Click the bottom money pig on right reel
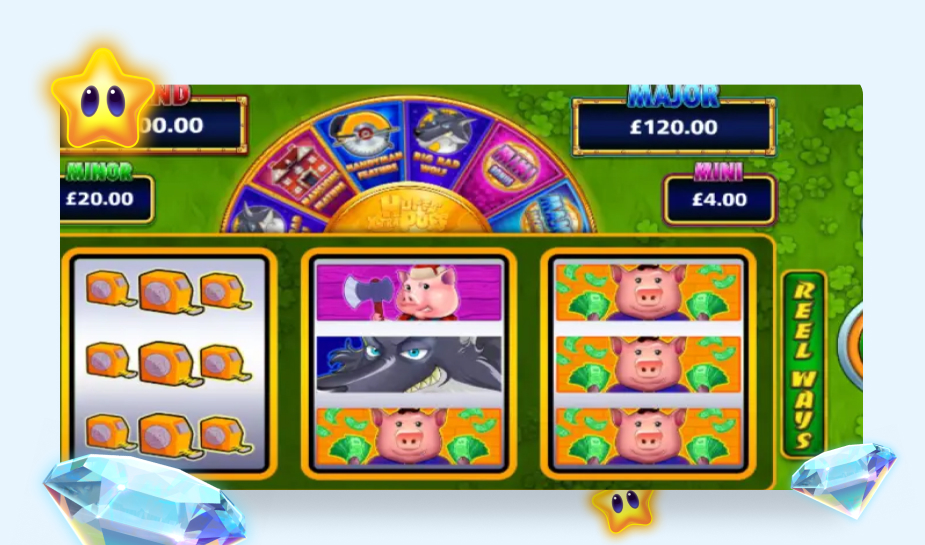The width and height of the screenshot is (925, 545). tap(648, 436)
